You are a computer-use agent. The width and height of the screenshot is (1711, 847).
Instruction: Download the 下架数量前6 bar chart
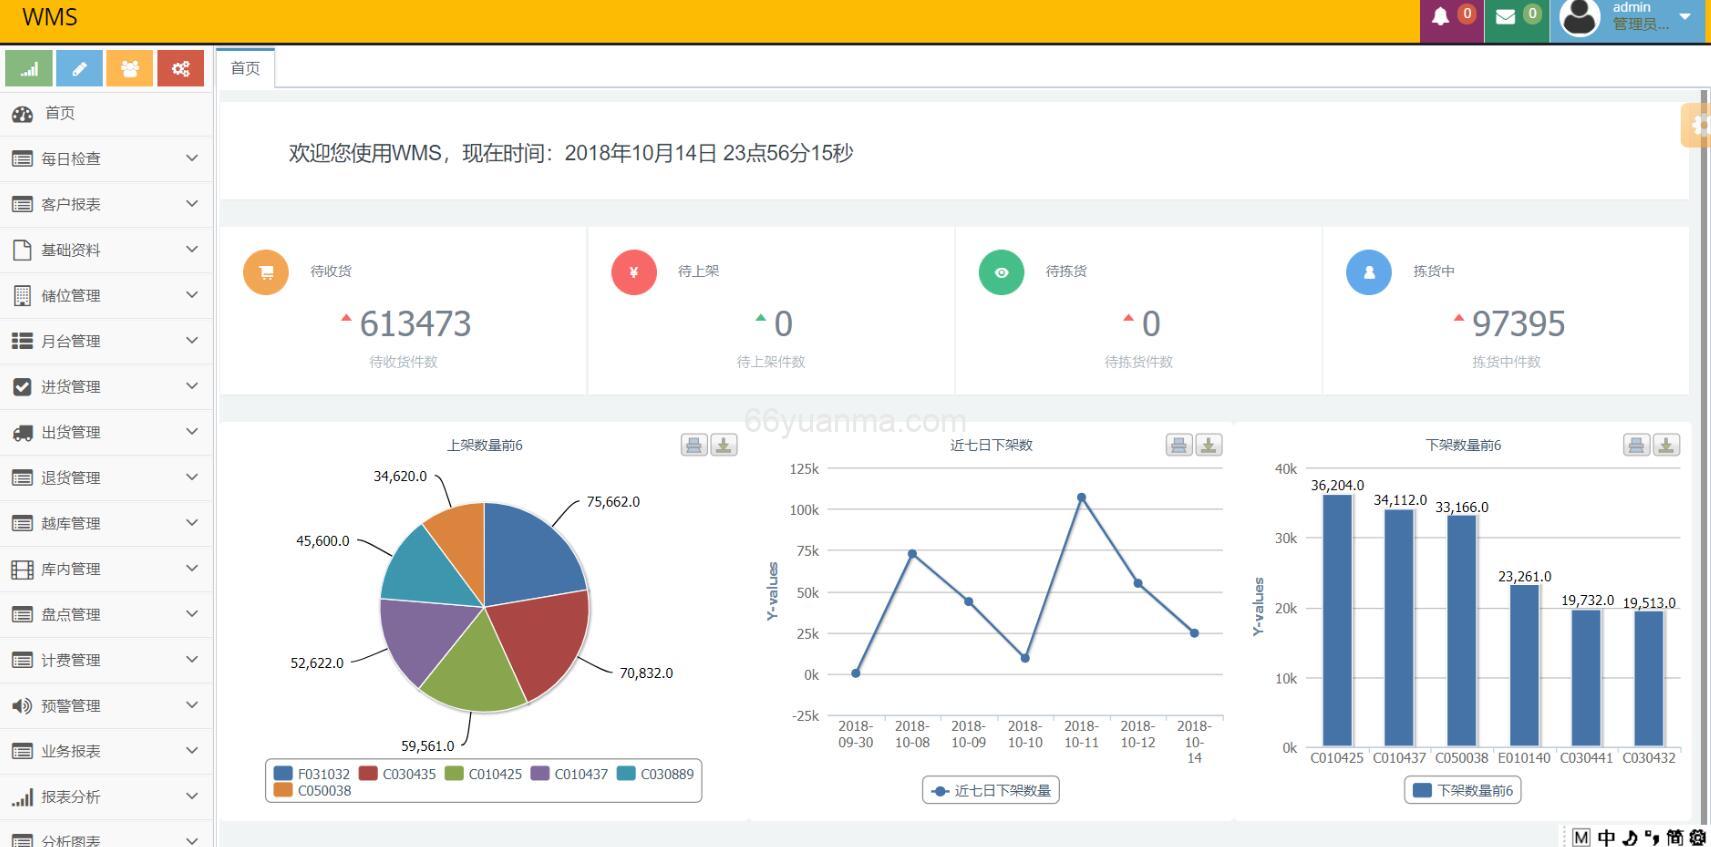pos(1666,446)
